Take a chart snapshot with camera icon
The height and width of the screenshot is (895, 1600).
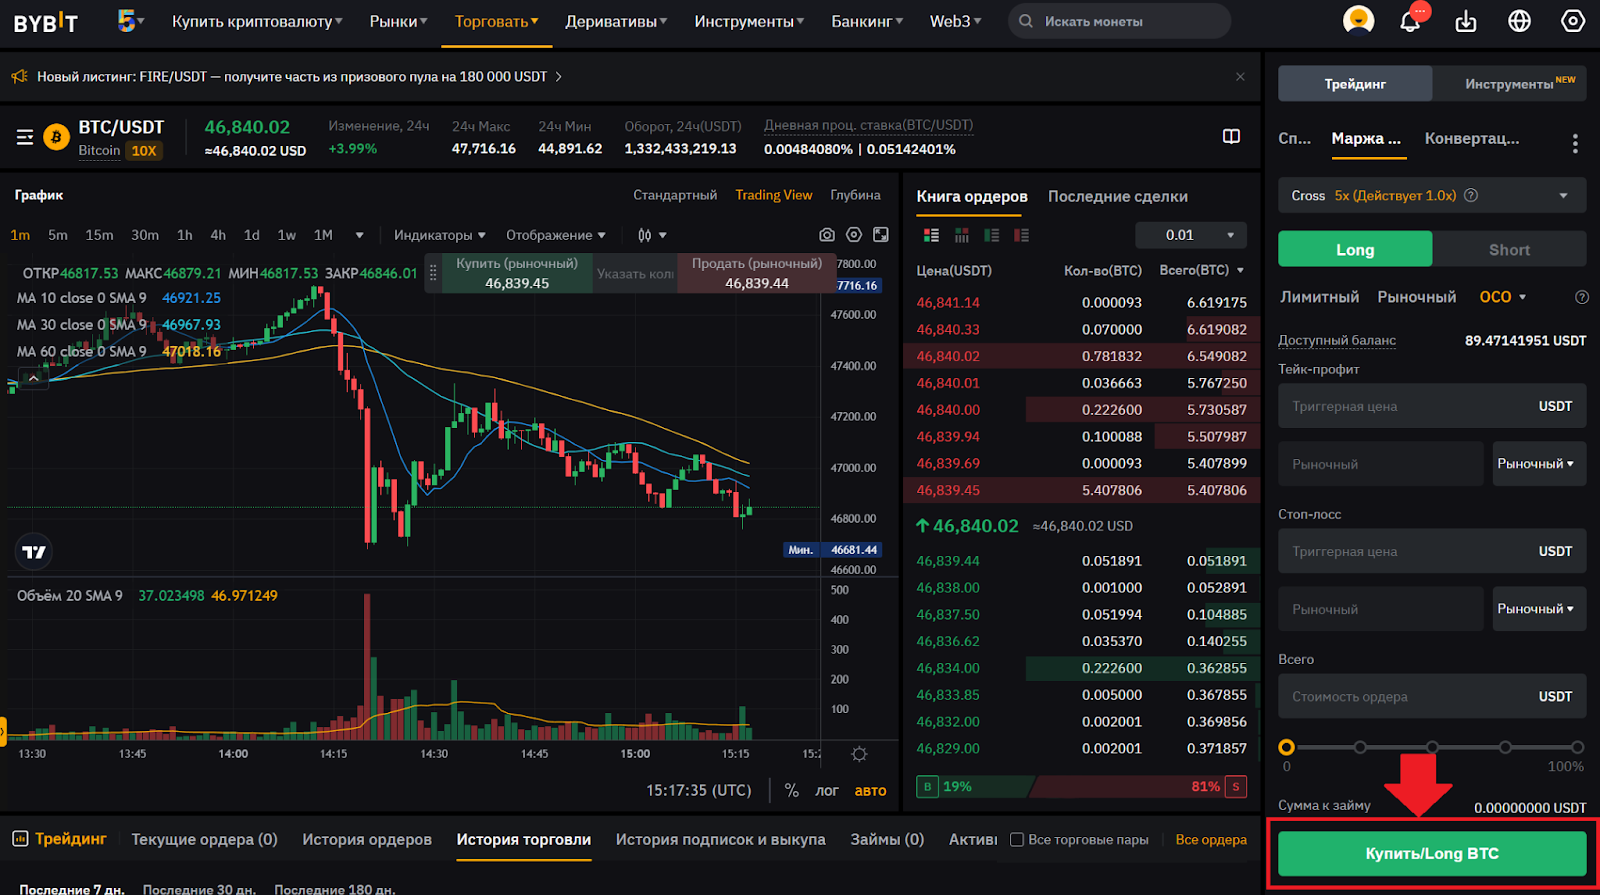[827, 235]
